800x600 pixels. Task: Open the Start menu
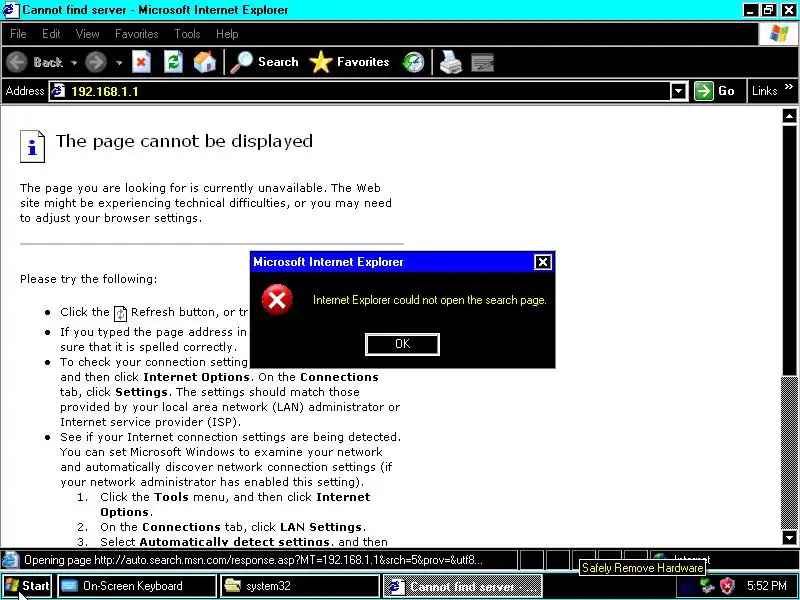27,586
